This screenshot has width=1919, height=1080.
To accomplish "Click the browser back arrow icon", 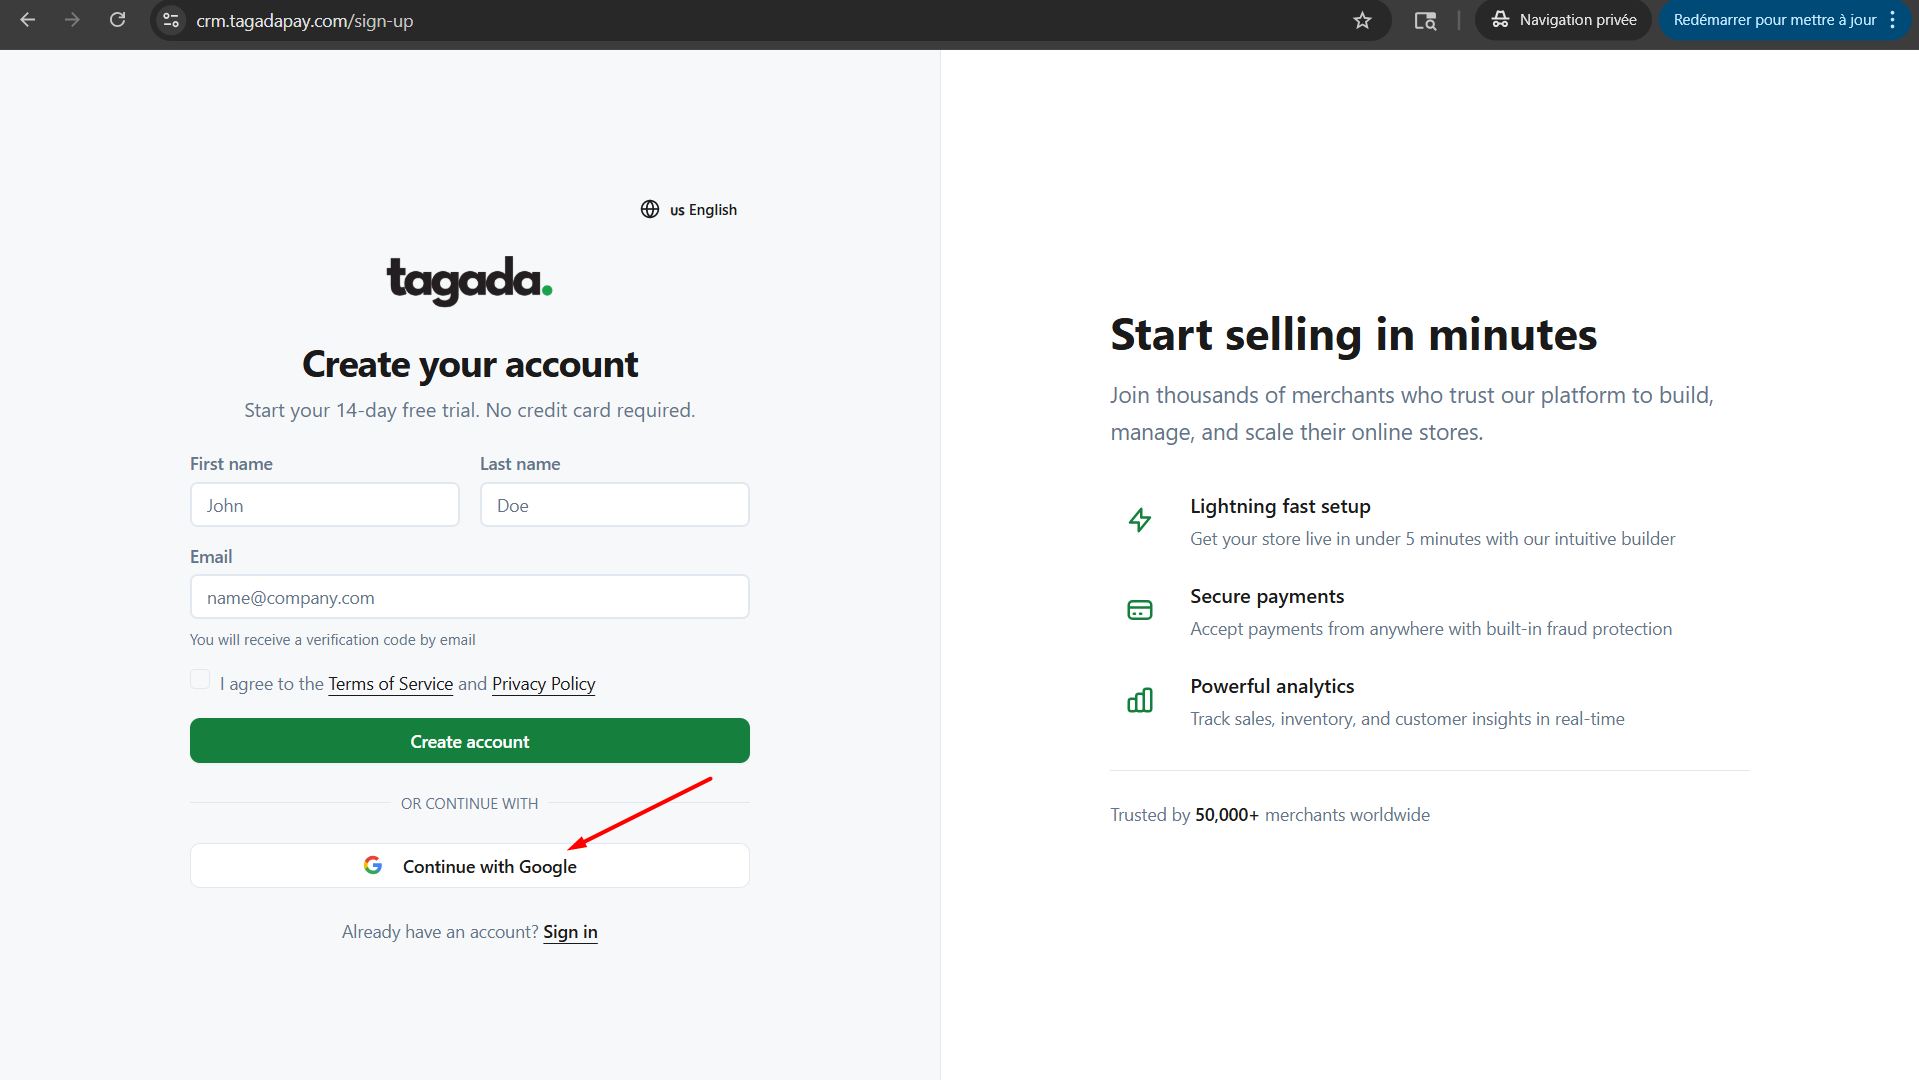I will pos(28,20).
